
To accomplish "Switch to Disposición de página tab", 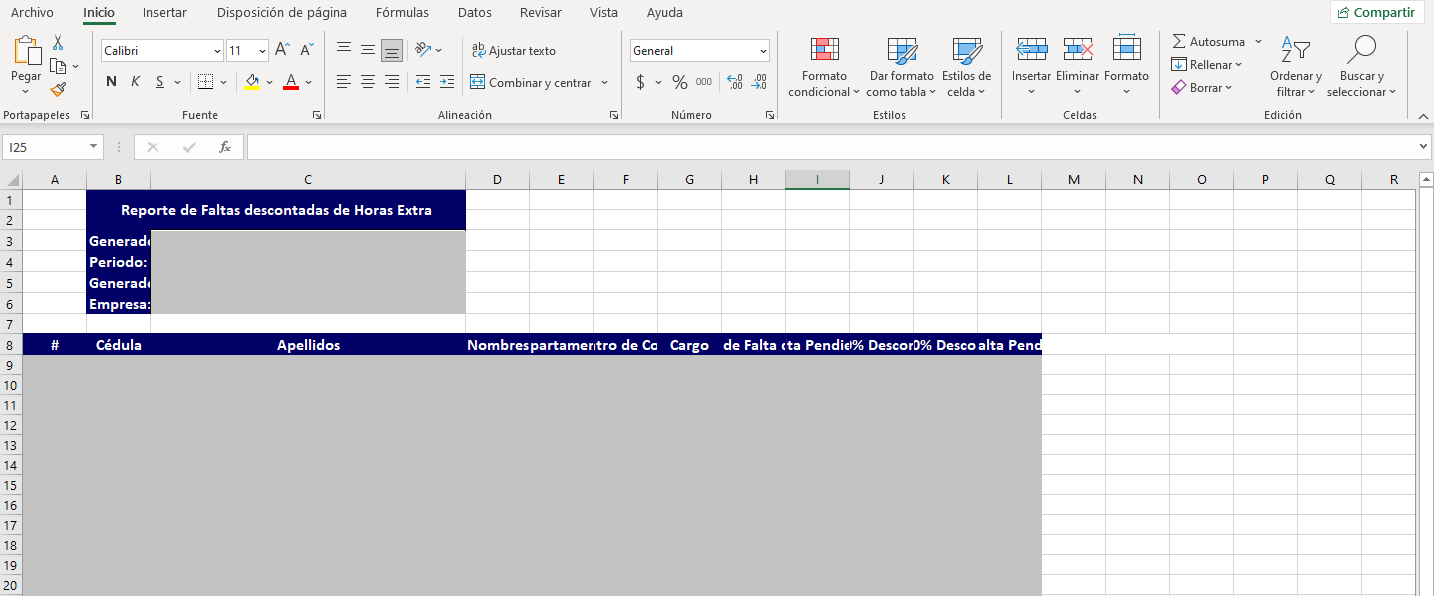I will pos(282,13).
